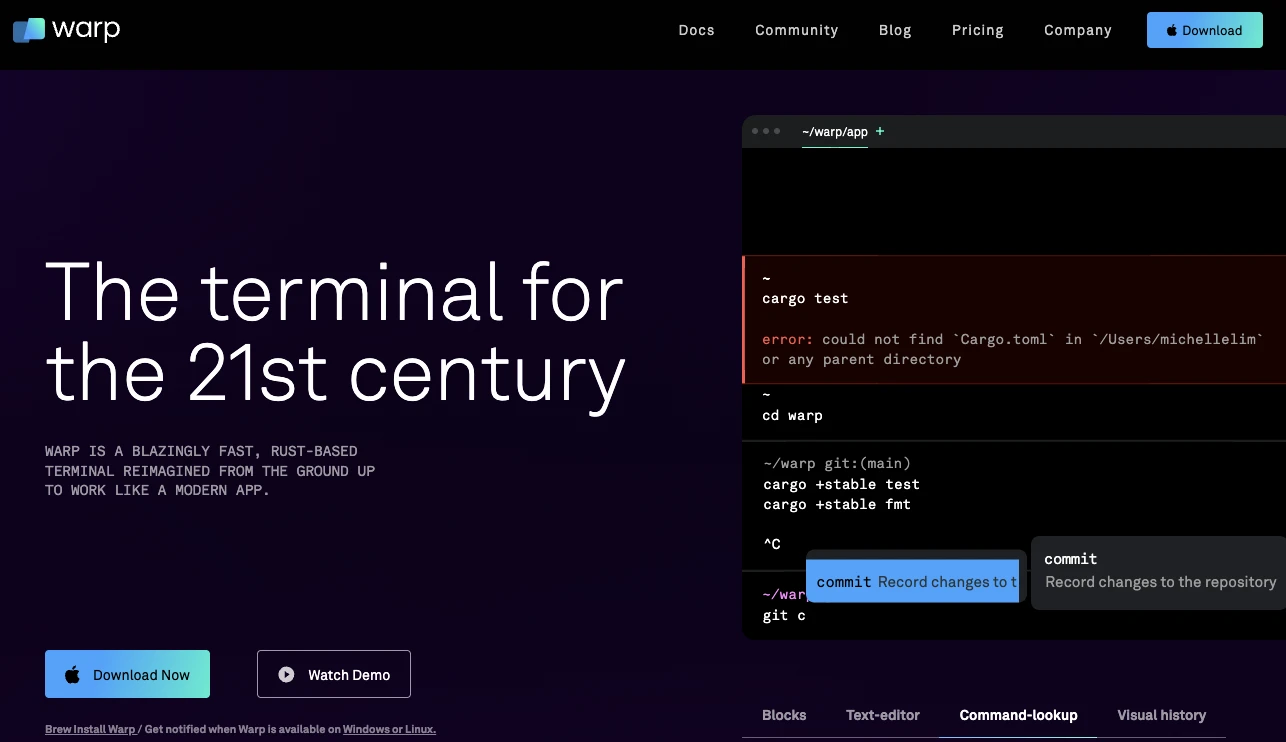Switch to the Blocks tab
Screen dimensions: 1286x742
point(784,715)
